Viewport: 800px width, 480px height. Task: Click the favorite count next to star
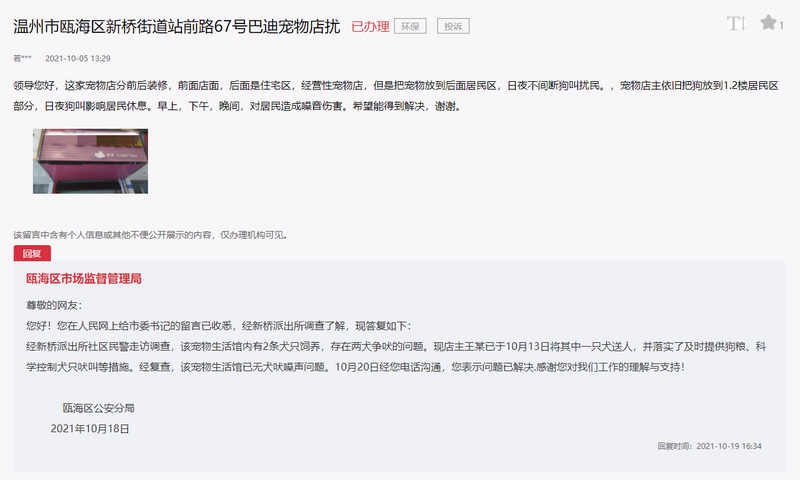click(x=781, y=25)
